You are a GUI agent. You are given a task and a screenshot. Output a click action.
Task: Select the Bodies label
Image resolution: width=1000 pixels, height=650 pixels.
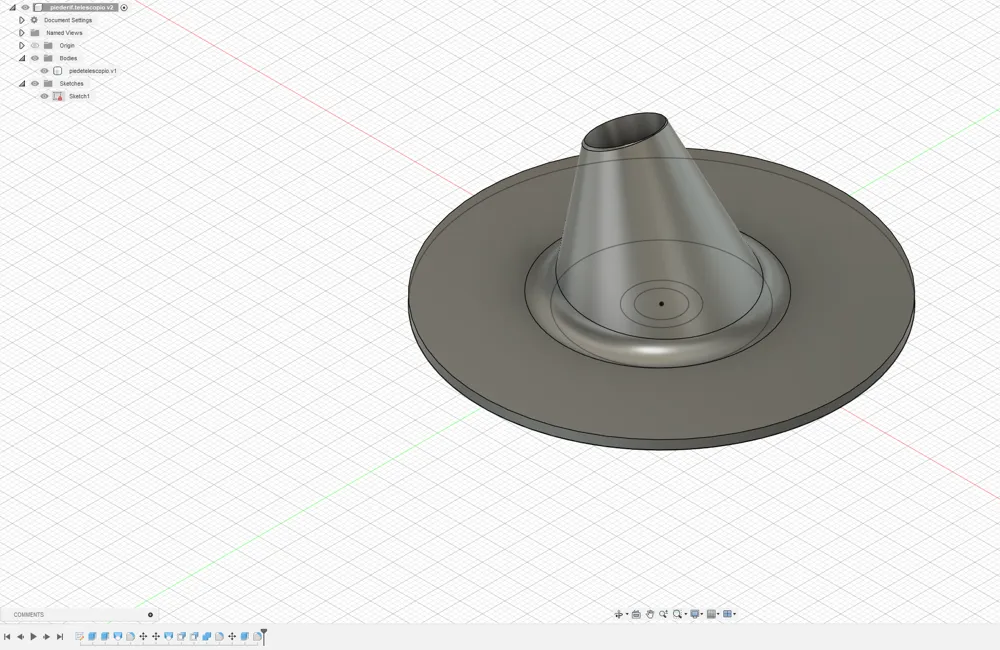pos(68,59)
